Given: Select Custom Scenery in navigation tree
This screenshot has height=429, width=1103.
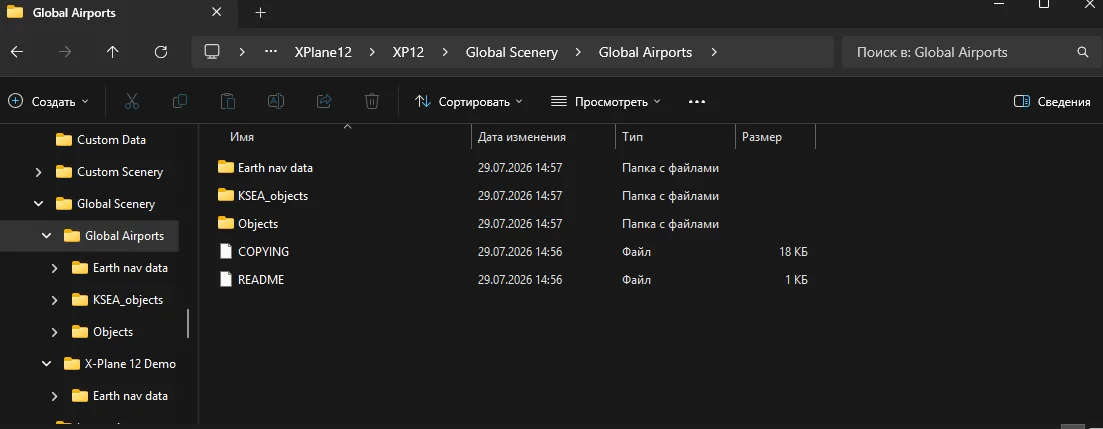Looking at the screenshot, I should [x=120, y=172].
